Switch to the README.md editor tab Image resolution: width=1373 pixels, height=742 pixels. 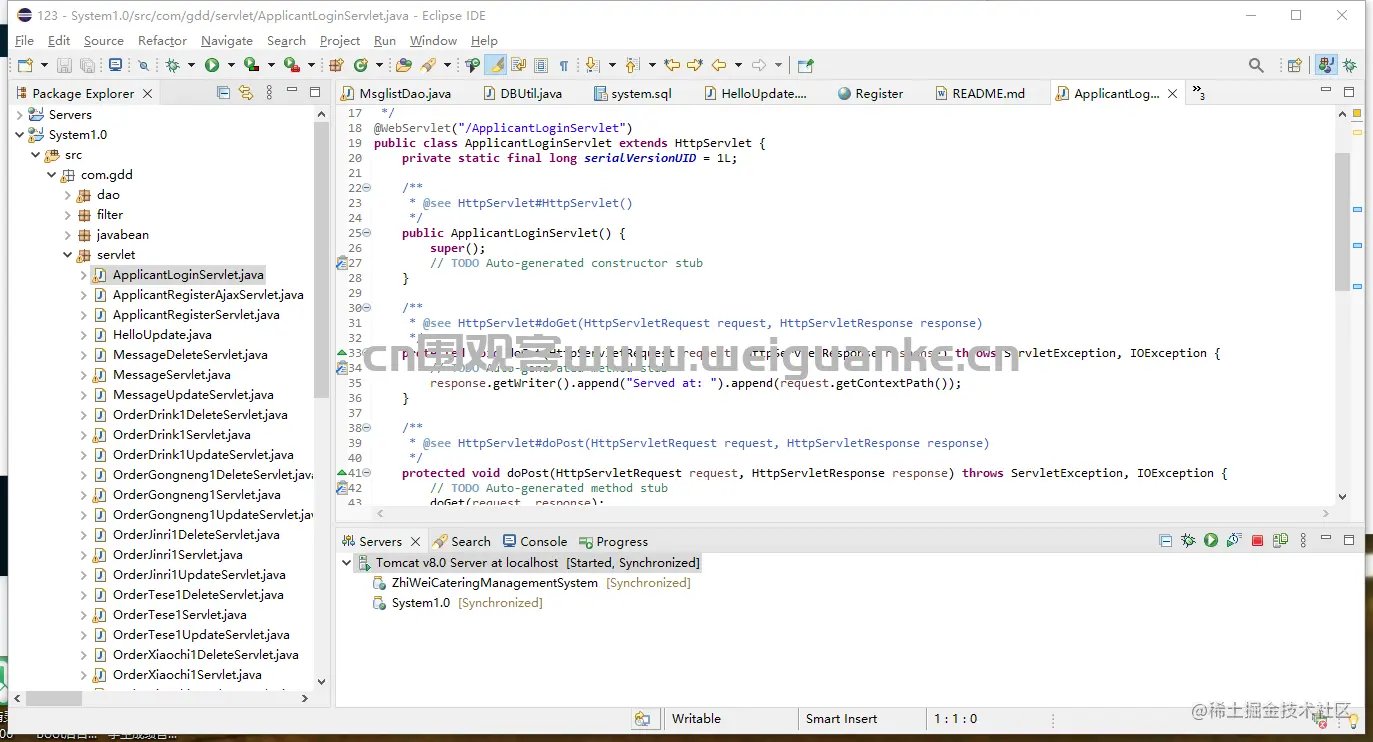tap(980, 93)
